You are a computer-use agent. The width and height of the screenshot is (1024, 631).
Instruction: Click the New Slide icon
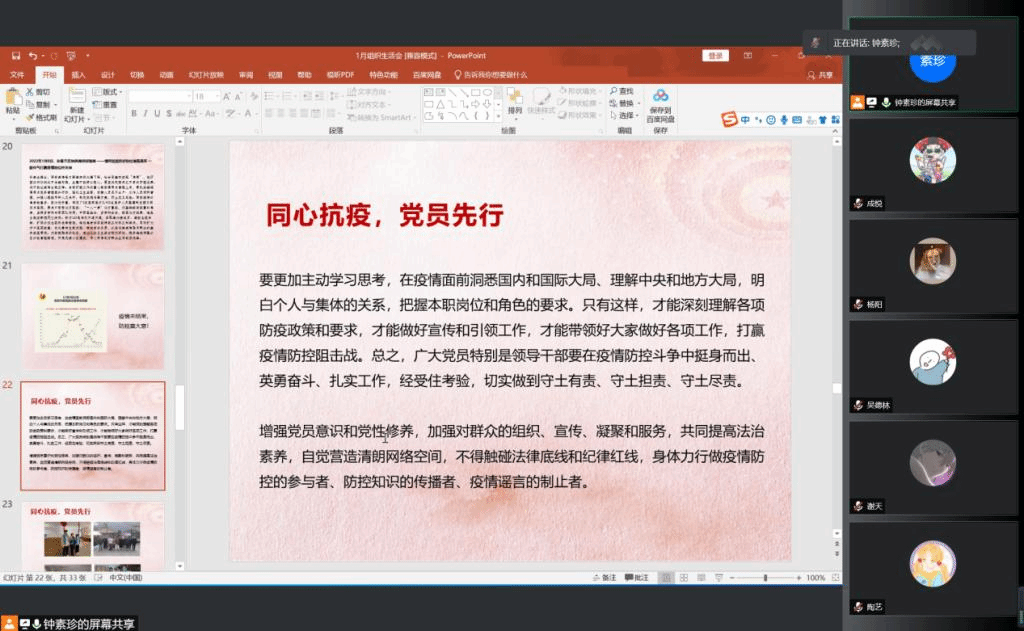[x=76, y=98]
